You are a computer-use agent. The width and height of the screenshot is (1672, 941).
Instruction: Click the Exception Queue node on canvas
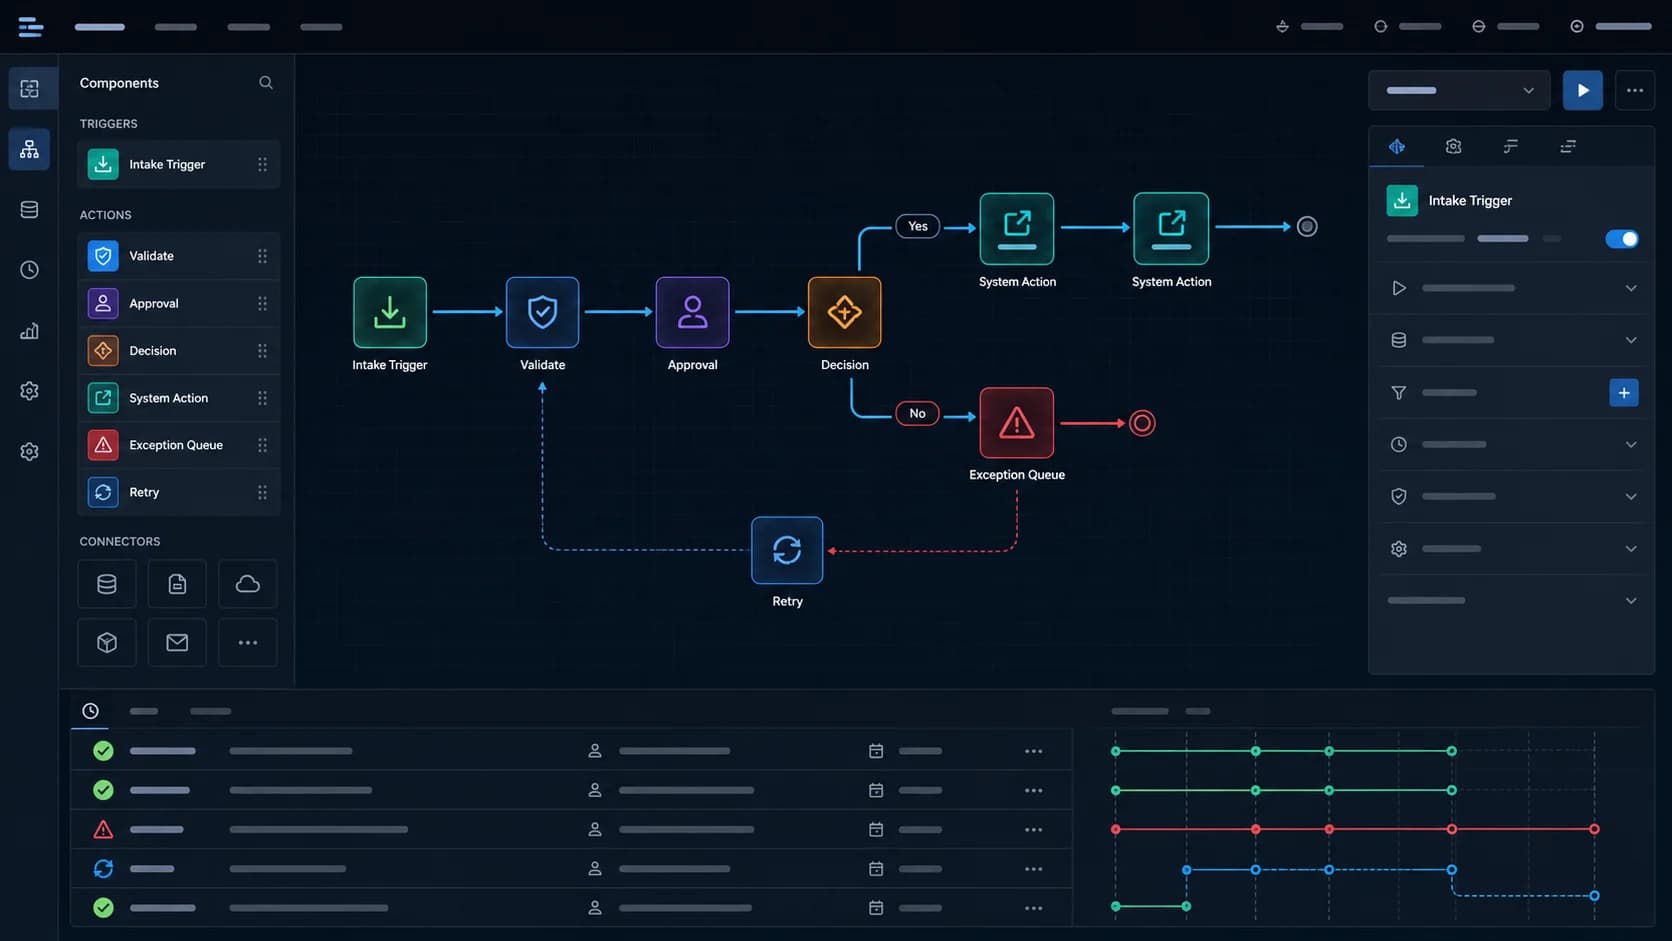tap(1016, 423)
